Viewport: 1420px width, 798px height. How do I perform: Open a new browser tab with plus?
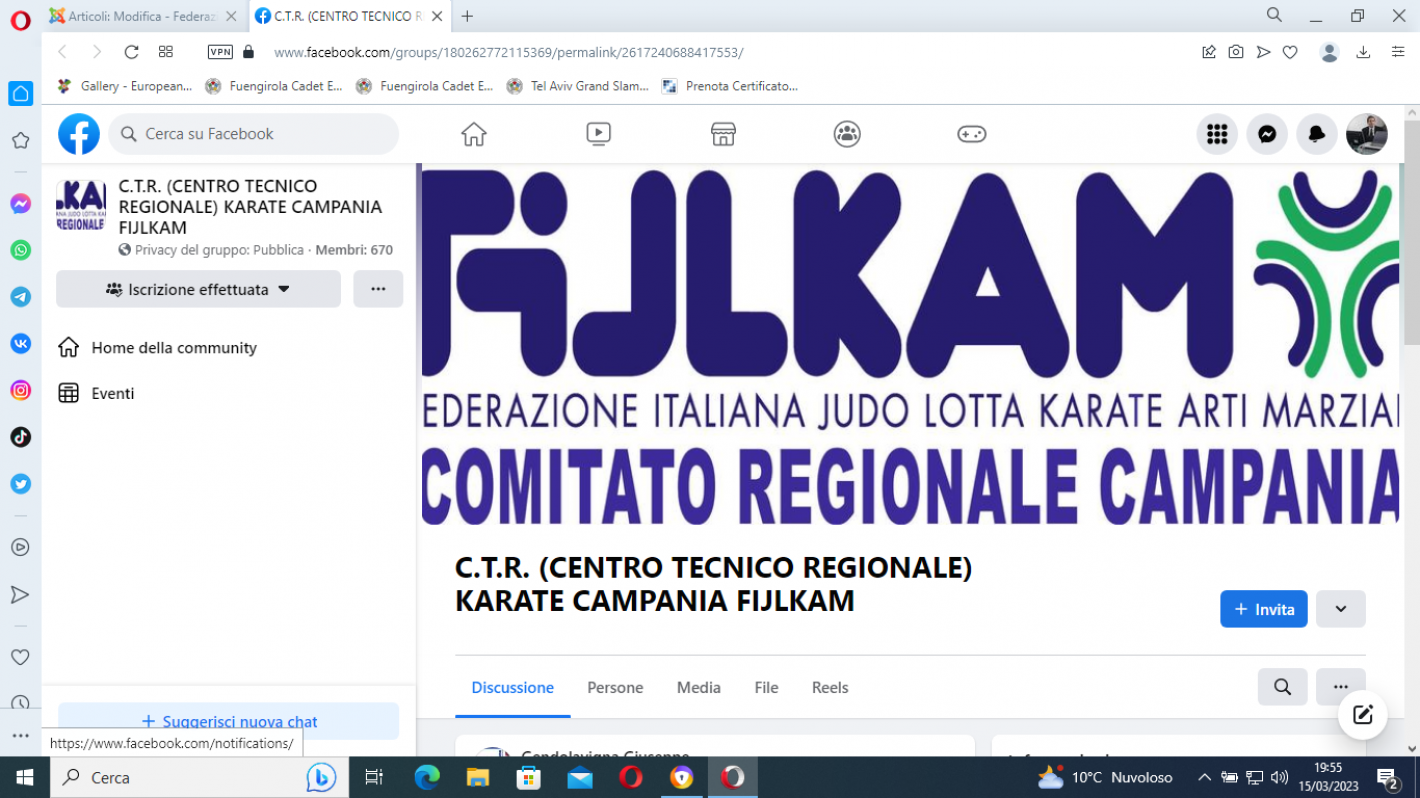coord(467,16)
